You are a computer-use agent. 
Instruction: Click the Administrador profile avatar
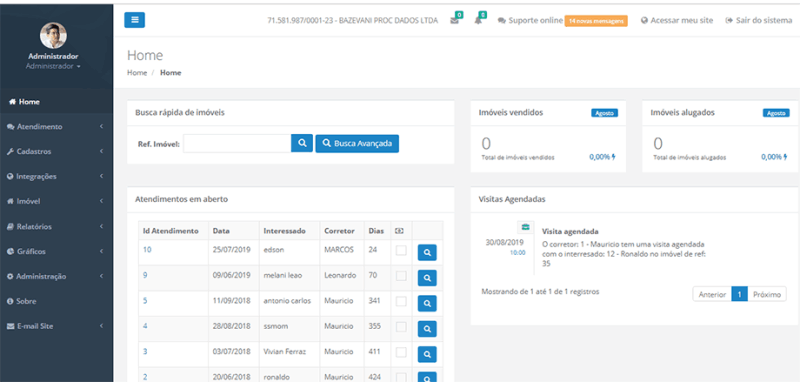tap(53, 36)
